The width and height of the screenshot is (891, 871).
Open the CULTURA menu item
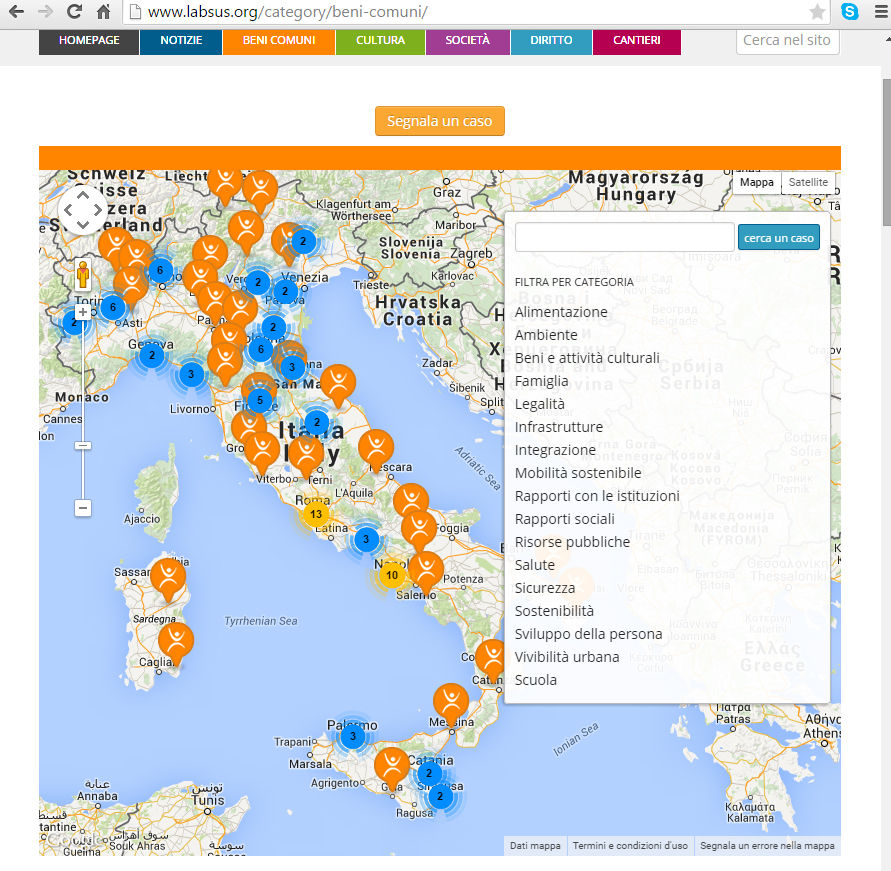point(380,41)
